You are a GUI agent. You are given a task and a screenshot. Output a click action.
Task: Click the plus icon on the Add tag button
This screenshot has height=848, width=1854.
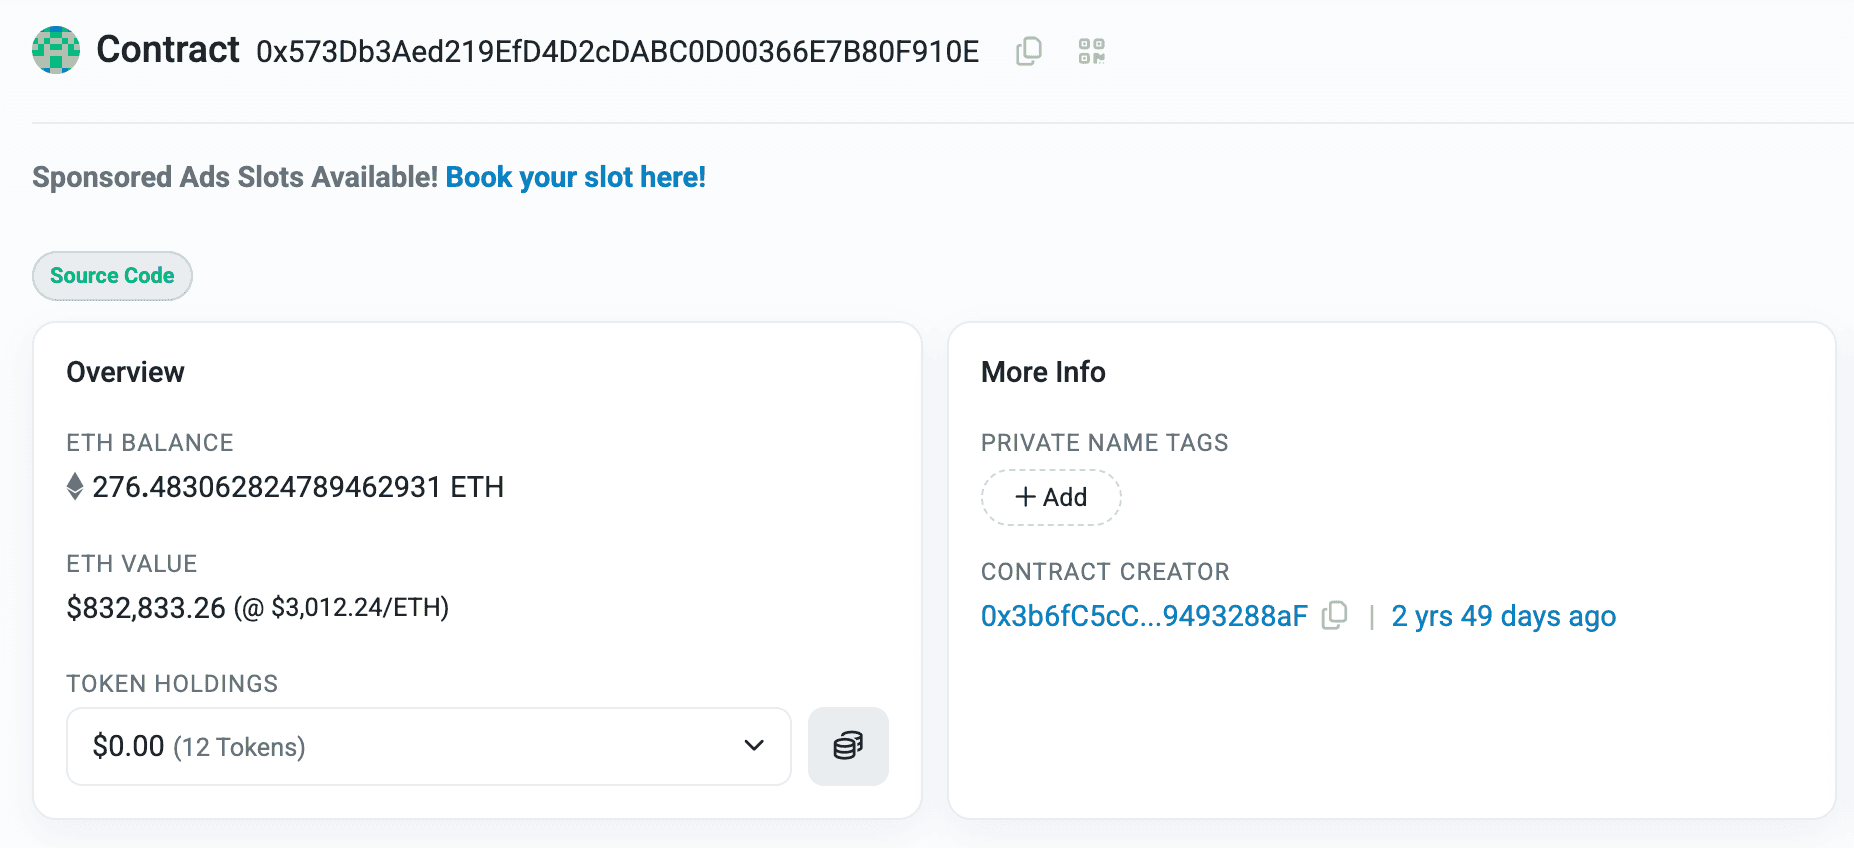tap(1024, 497)
